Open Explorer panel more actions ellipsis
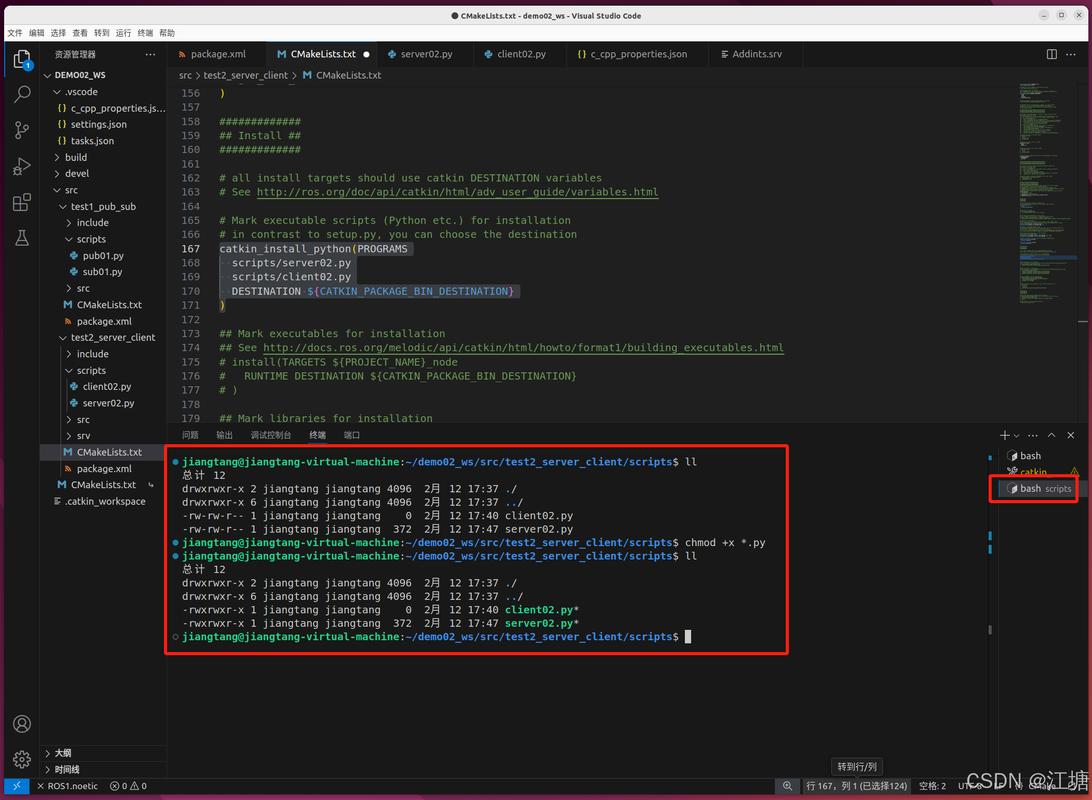The width and height of the screenshot is (1092, 800). (x=150, y=54)
